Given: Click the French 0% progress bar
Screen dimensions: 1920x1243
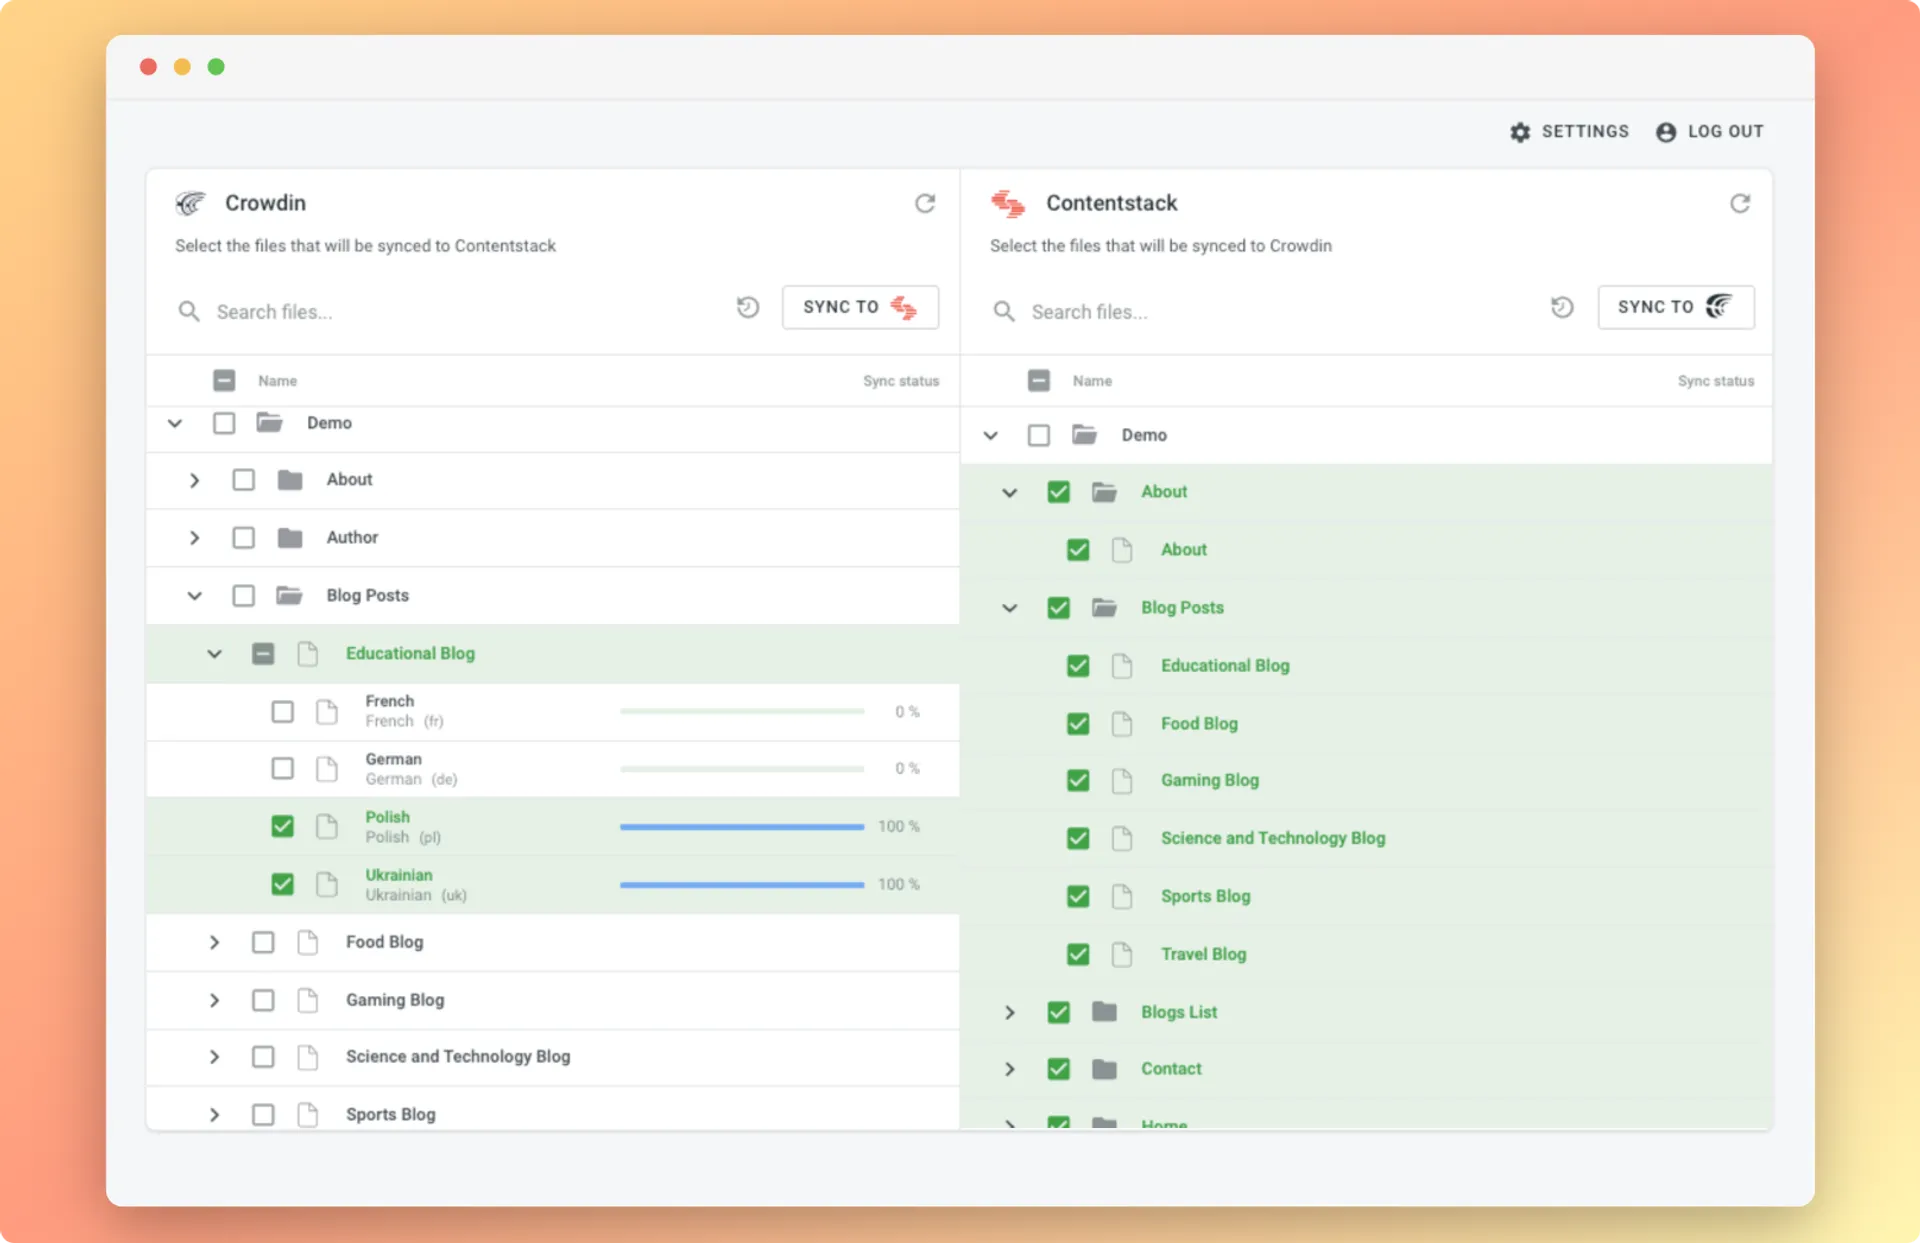Looking at the screenshot, I should tap(742, 711).
